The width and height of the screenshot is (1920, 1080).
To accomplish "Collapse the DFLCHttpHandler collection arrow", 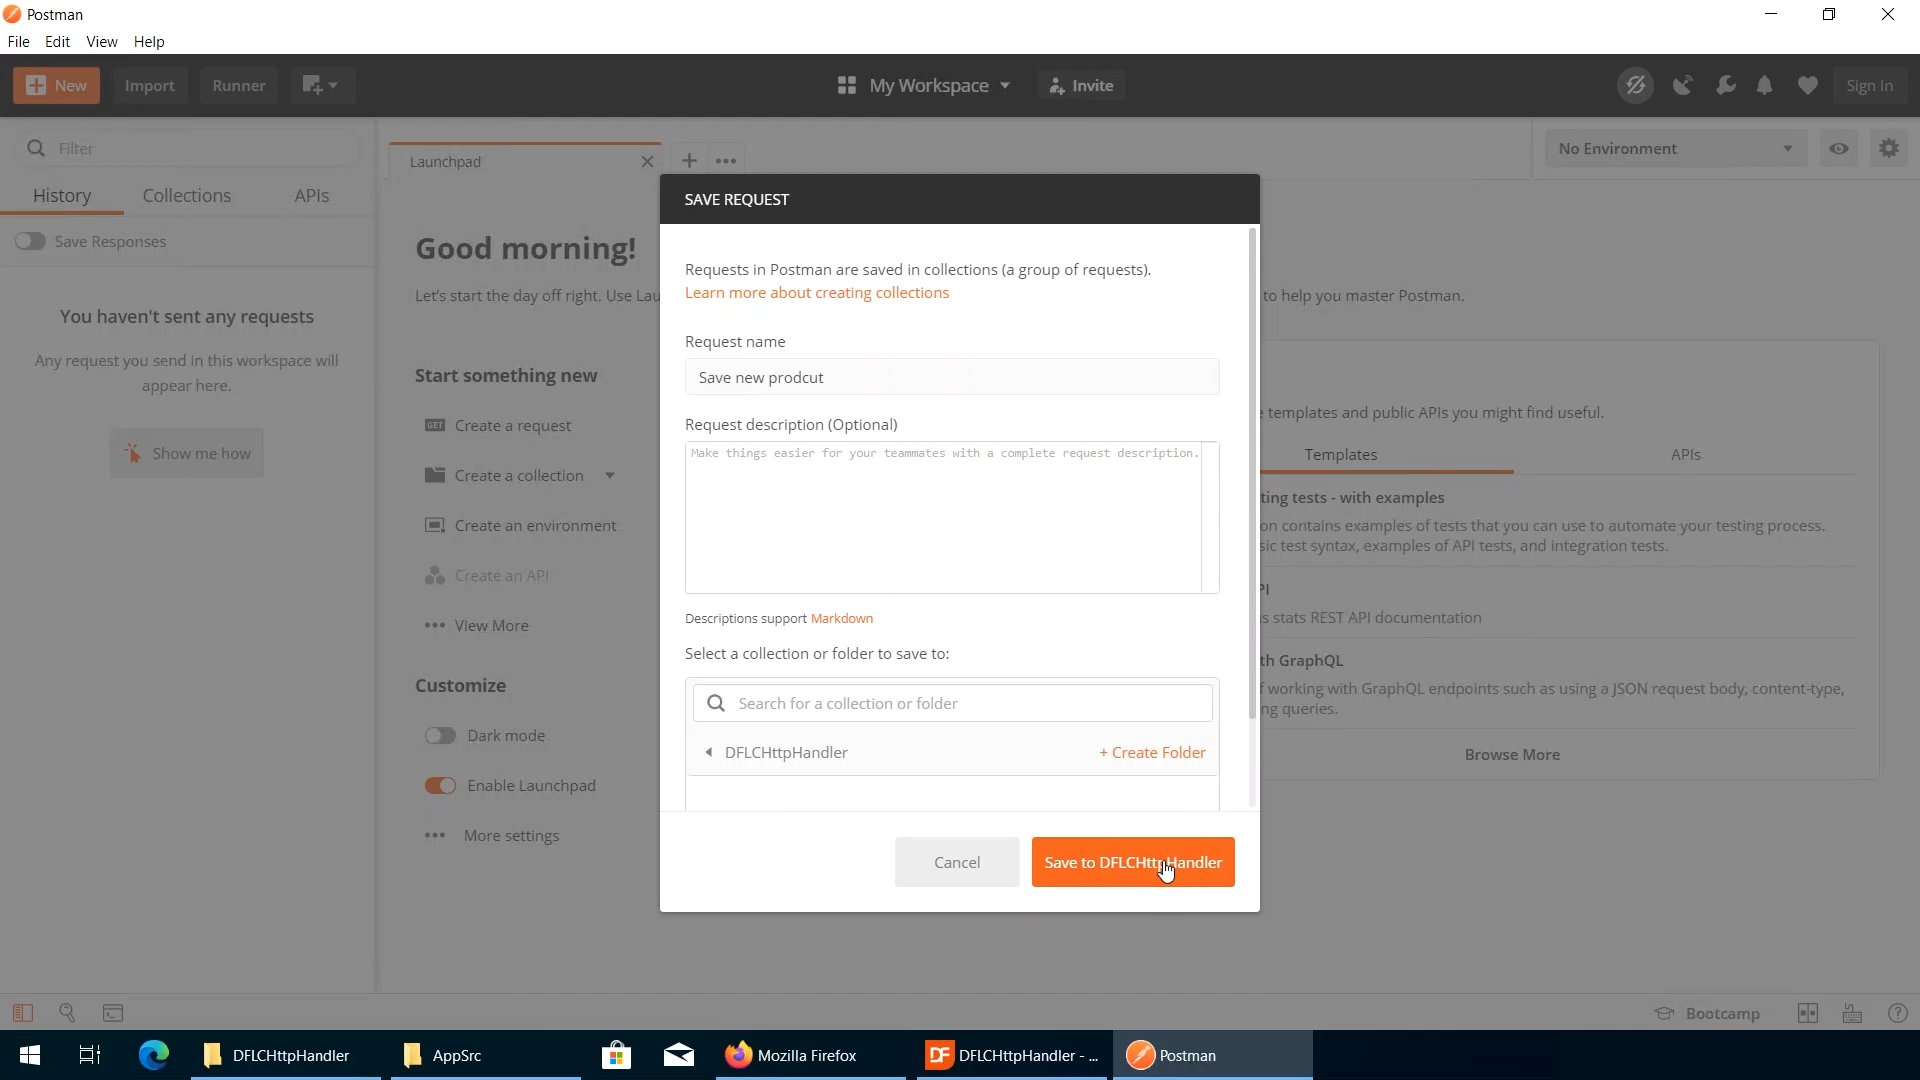I will [708, 753].
